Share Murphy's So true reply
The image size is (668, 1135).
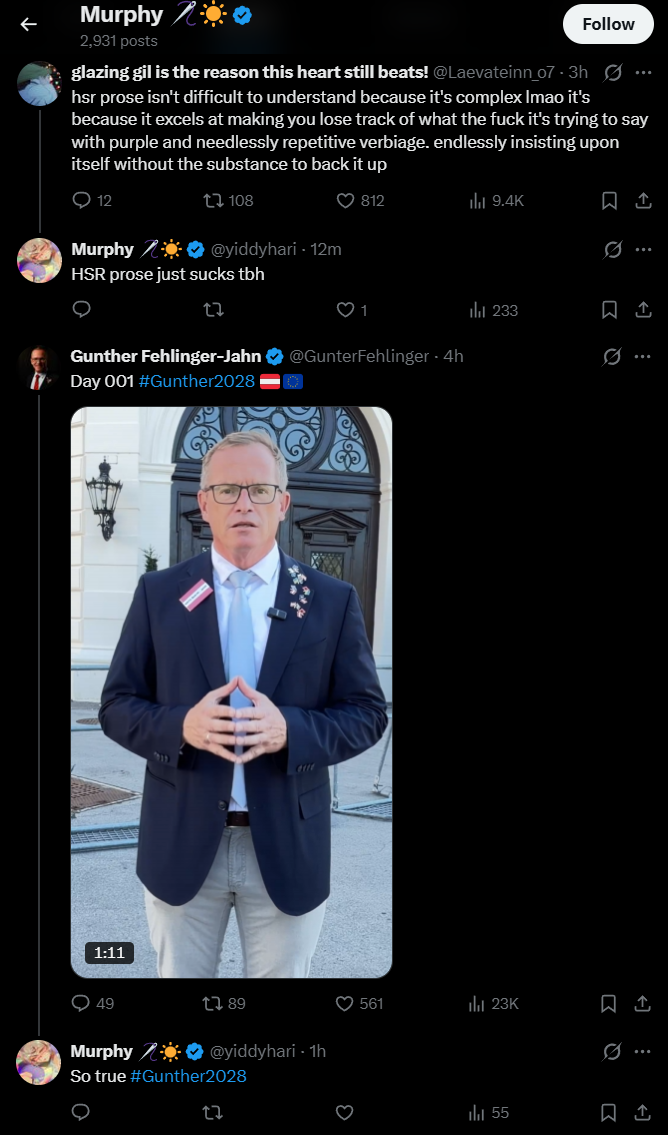(x=643, y=1112)
